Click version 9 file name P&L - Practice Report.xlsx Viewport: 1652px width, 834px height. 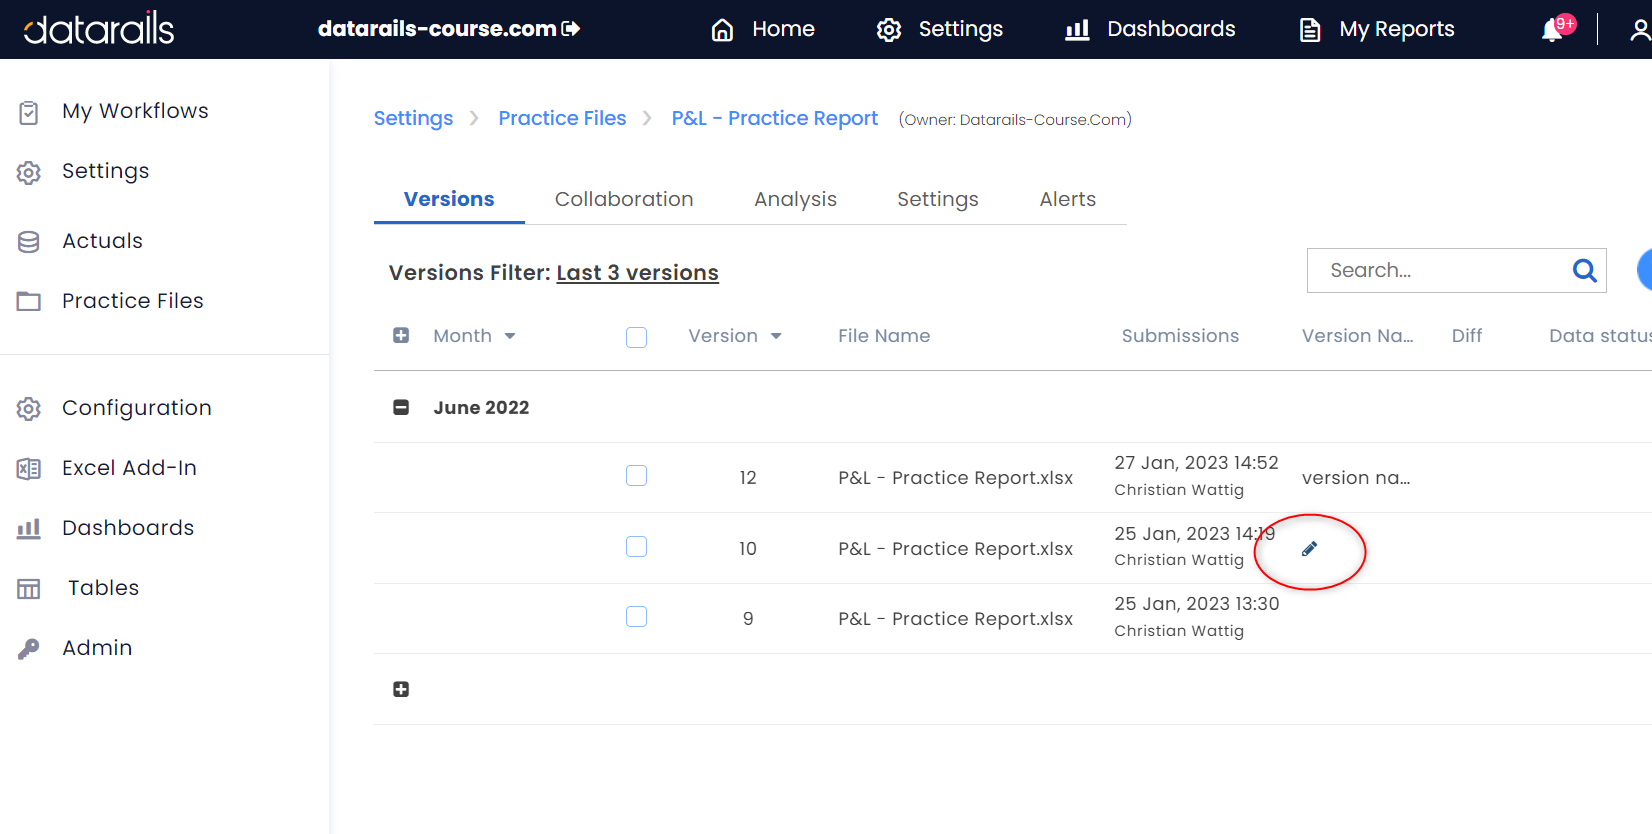tap(955, 619)
